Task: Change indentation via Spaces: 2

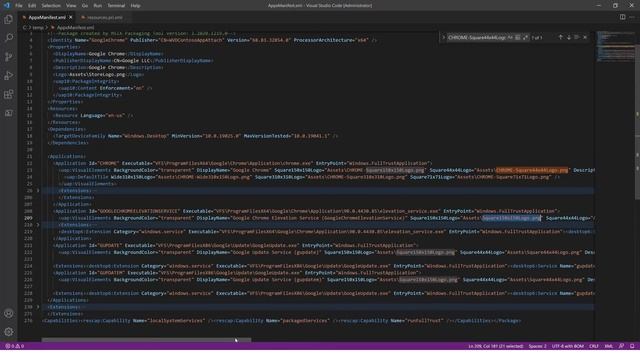Action: point(537,346)
